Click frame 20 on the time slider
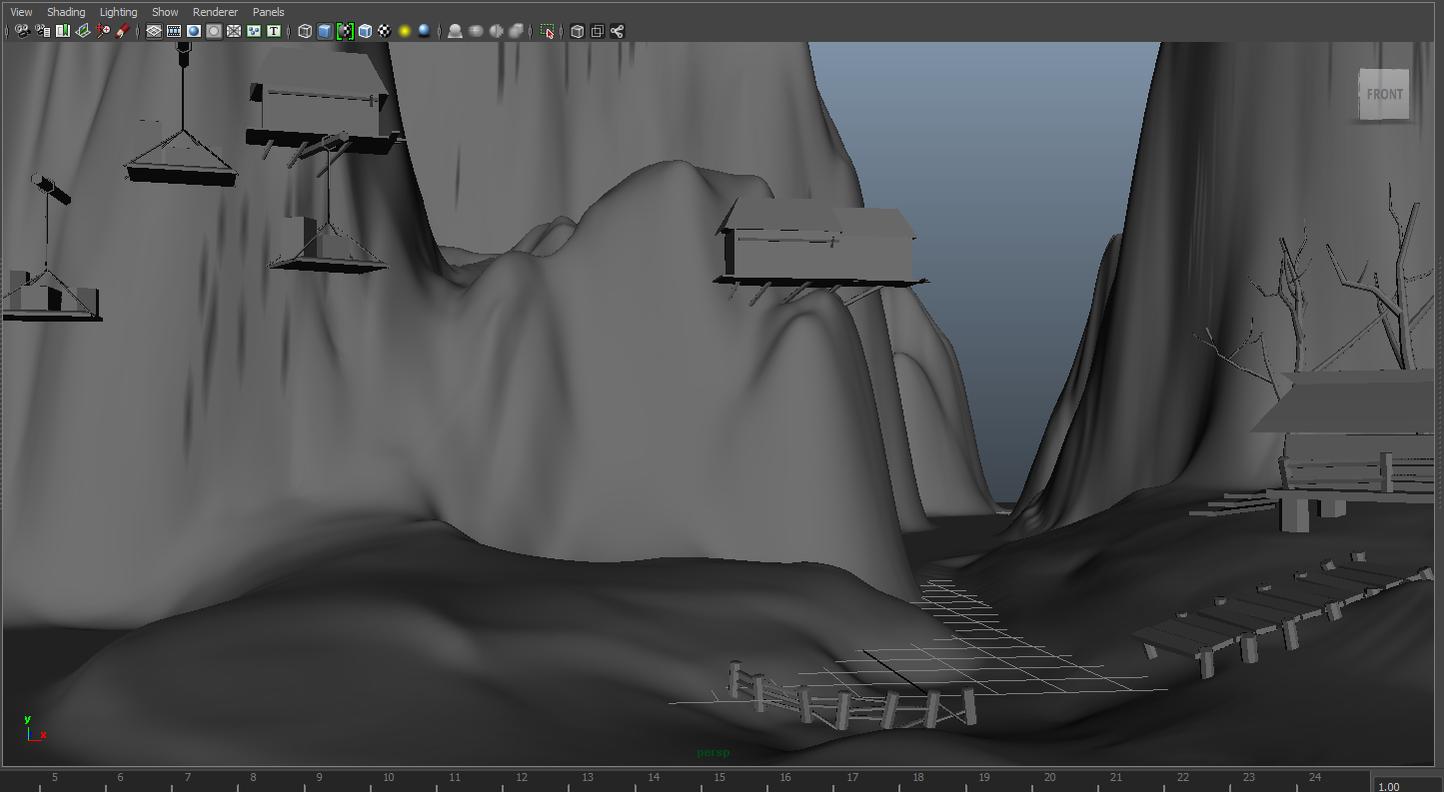This screenshot has width=1444, height=792. pos(1050,779)
